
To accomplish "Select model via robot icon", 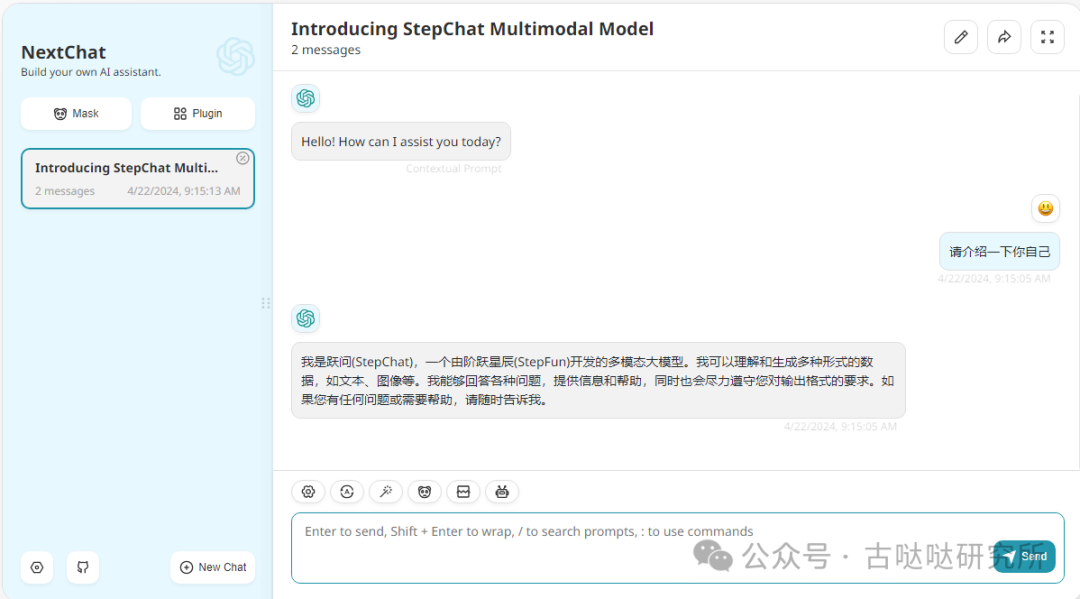I will pos(502,492).
